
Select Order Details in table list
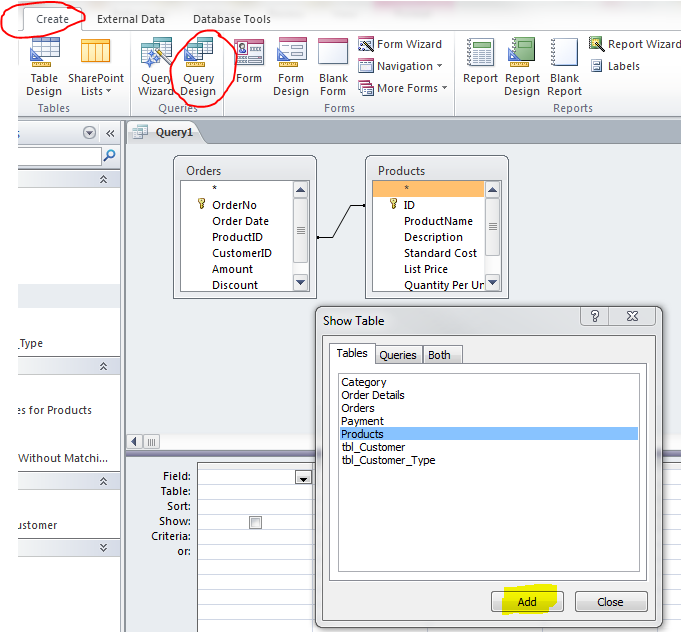point(489,395)
